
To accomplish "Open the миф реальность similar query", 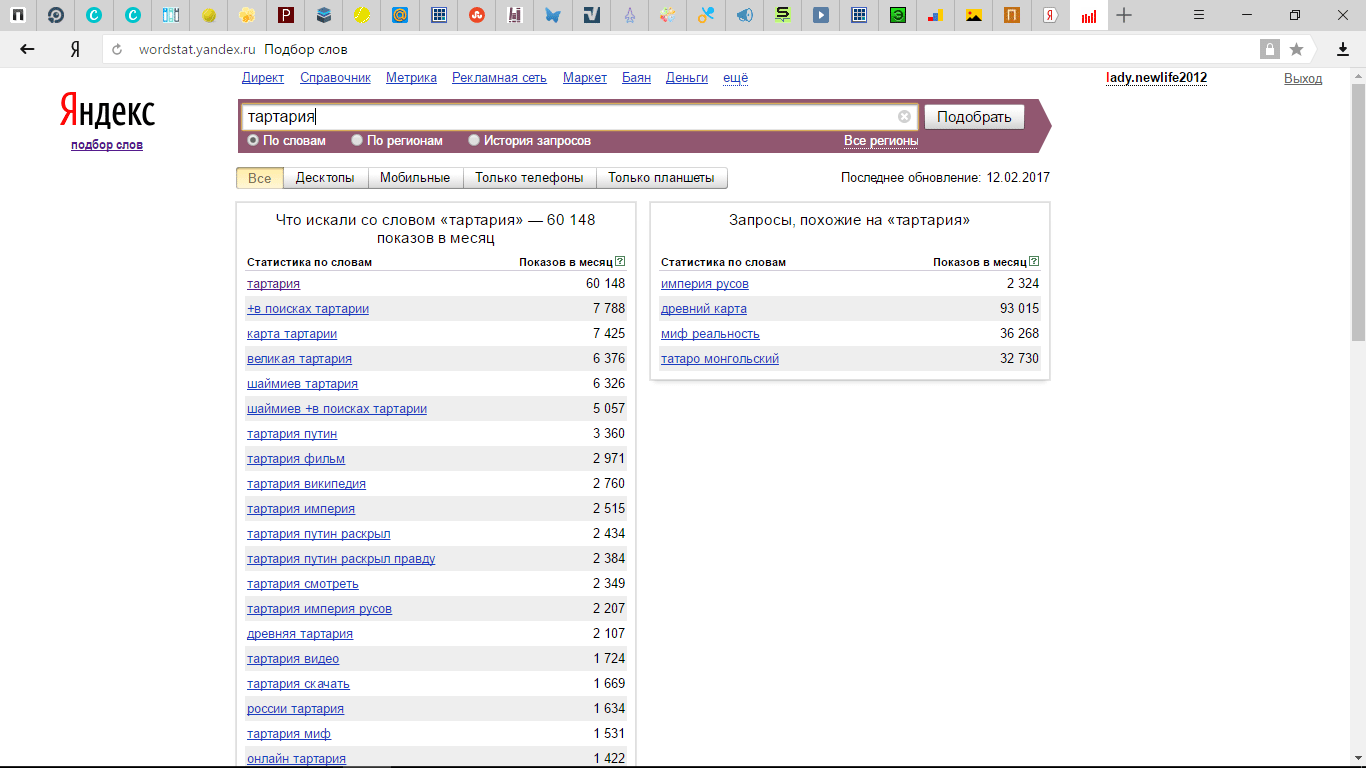I will [x=710, y=334].
